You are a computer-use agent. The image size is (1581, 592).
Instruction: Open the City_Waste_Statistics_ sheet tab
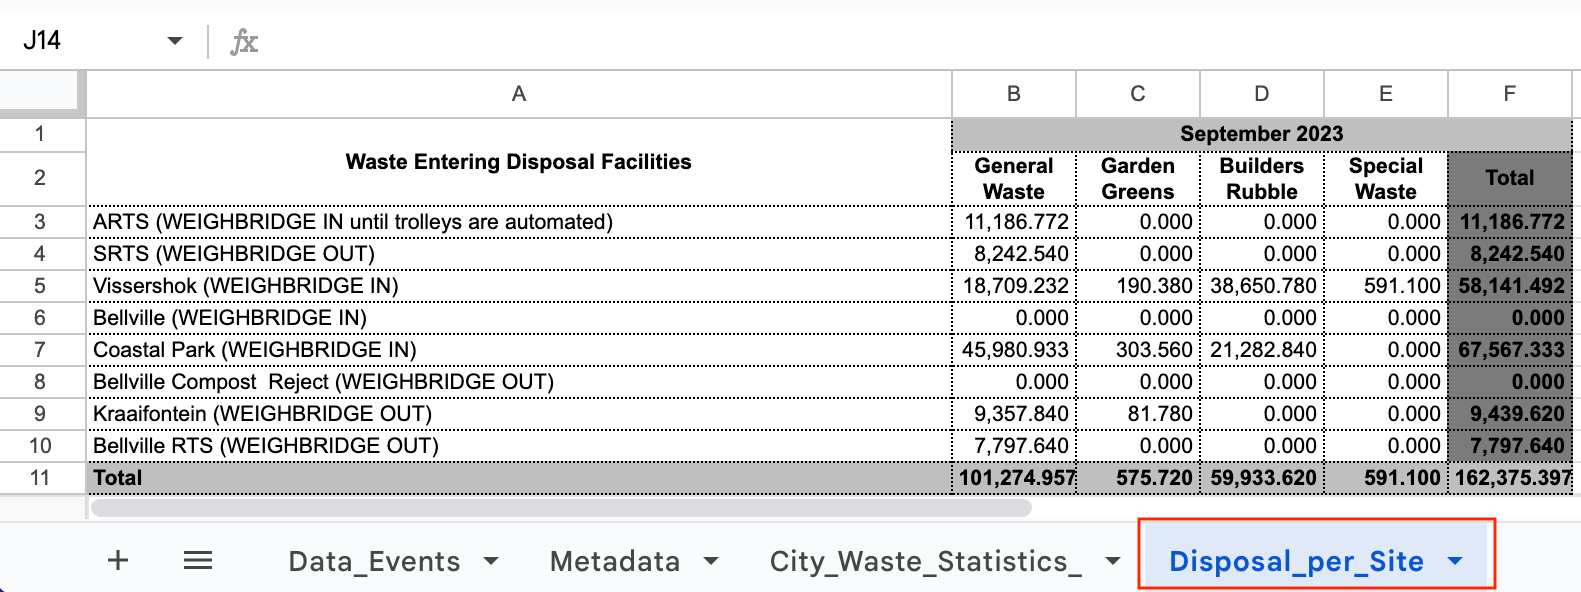coord(925,561)
